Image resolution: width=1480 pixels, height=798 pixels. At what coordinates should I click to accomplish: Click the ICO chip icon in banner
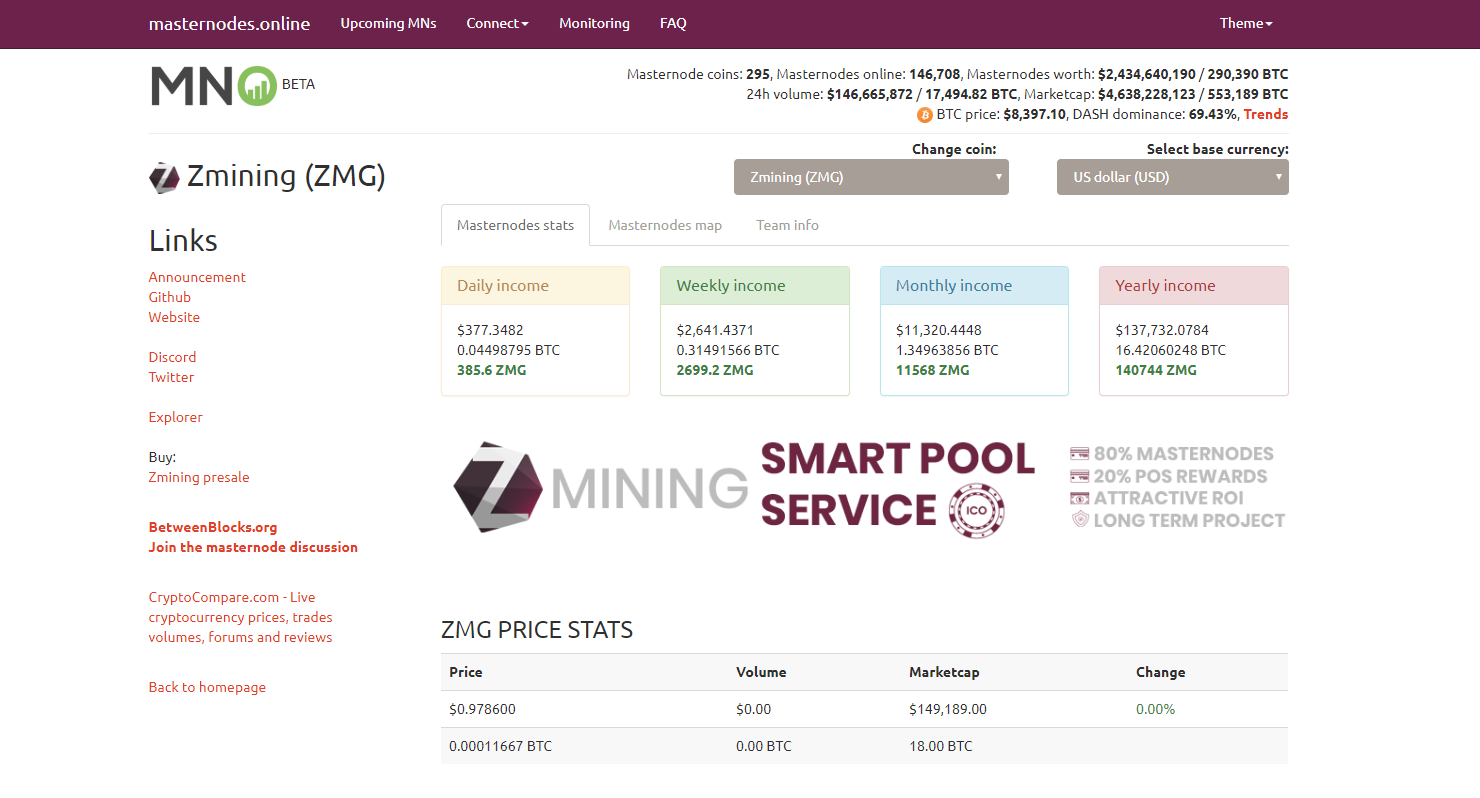(x=976, y=510)
